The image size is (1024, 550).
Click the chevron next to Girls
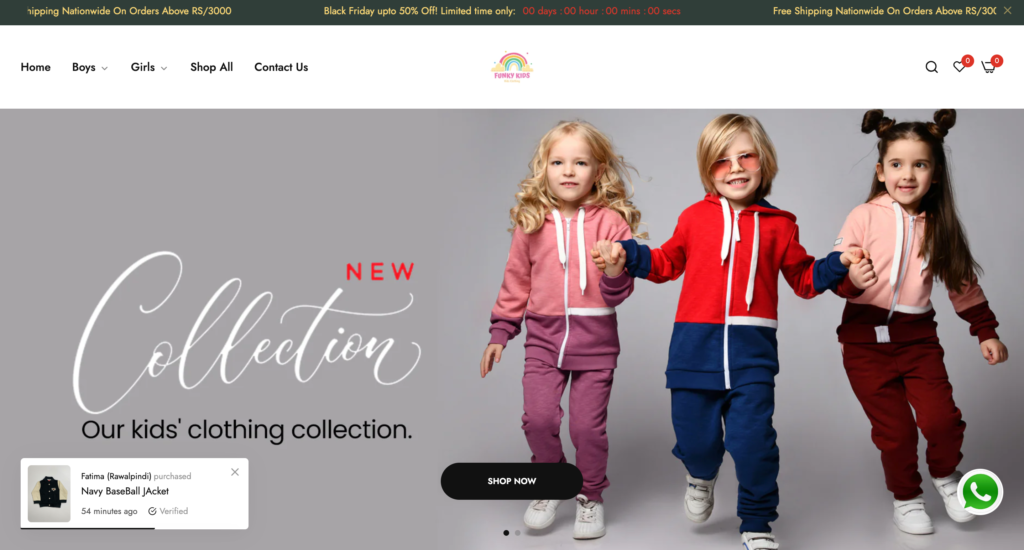tap(164, 69)
